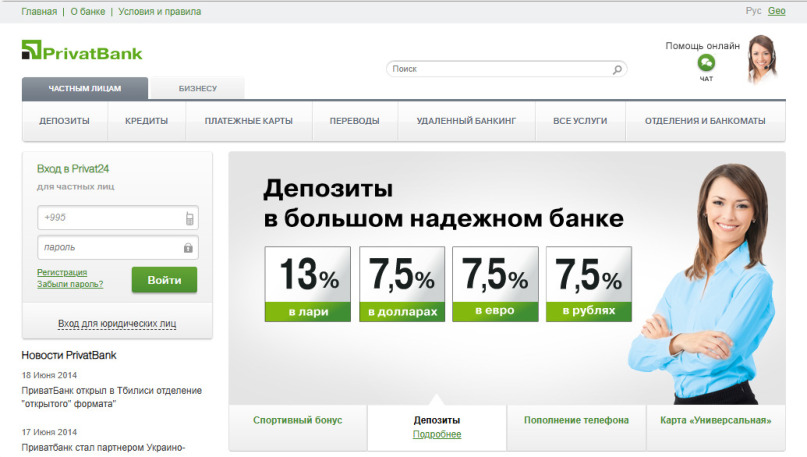The width and height of the screenshot is (807, 457).
Task: Open the О банке link
Action: click(x=87, y=11)
